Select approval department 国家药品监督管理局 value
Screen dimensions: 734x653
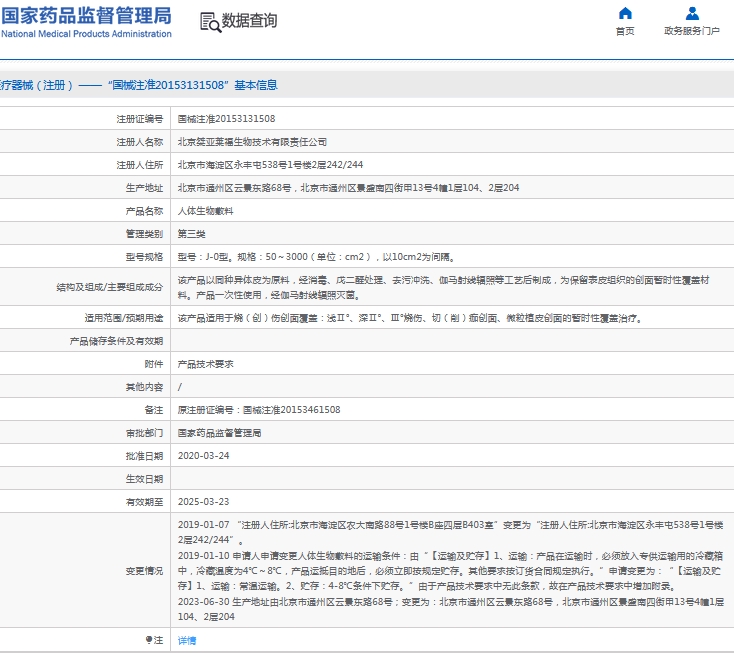tap(220, 433)
